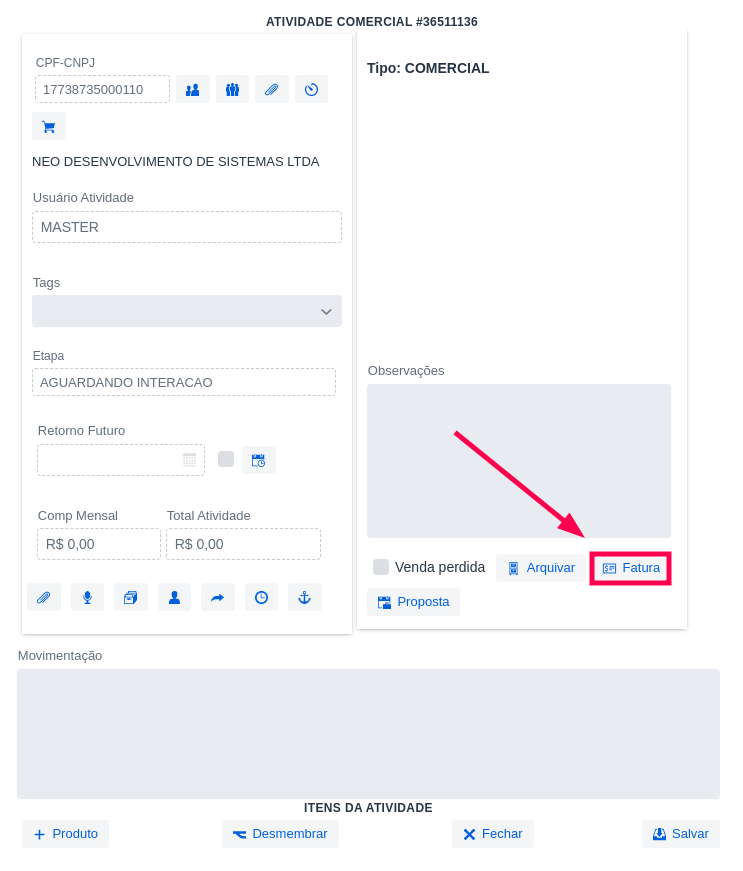
Task: Click the Fatura button
Action: point(631,568)
